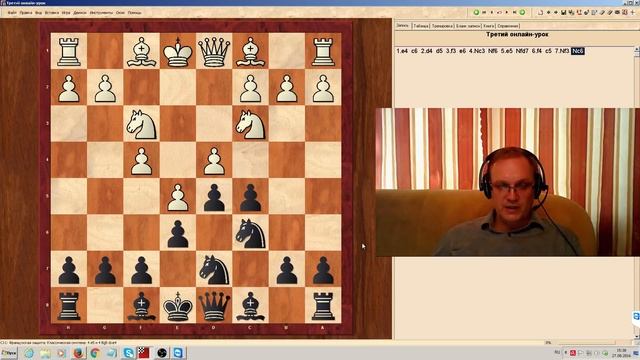Switch to the Книга tab
This screenshot has height=360, width=640.
coord(489,26)
